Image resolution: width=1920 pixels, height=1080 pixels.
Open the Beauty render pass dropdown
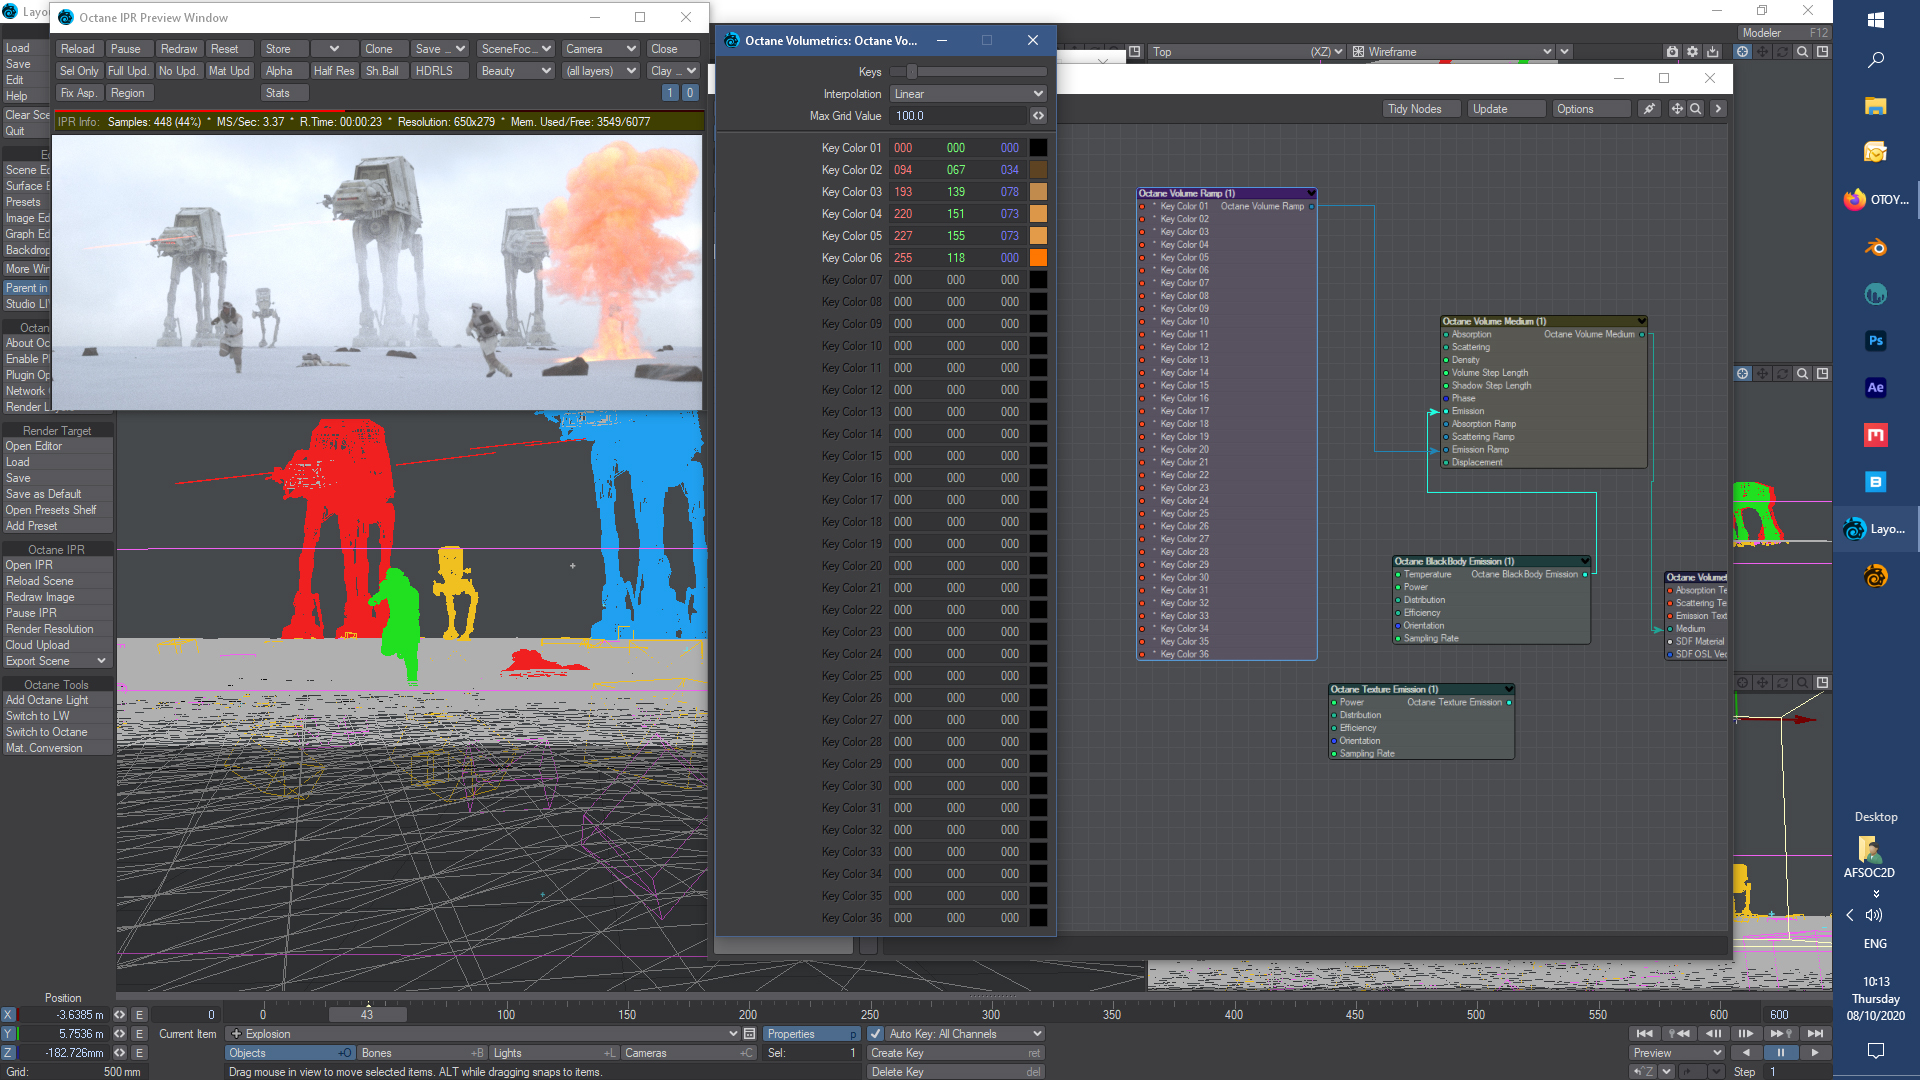coord(515,71)
